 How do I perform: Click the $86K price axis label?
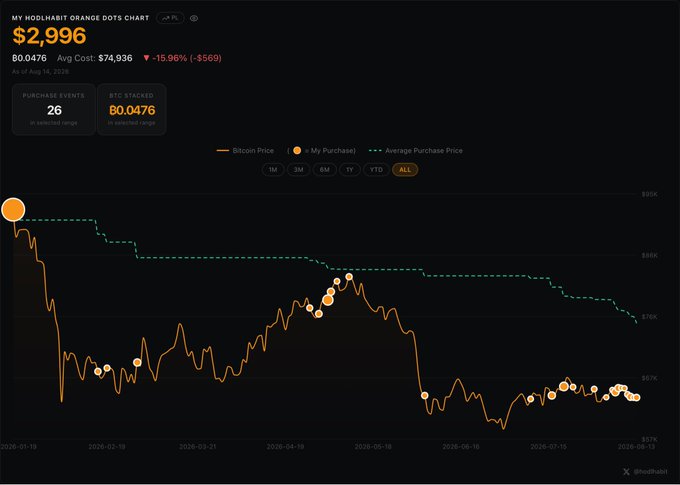point(650,256)
